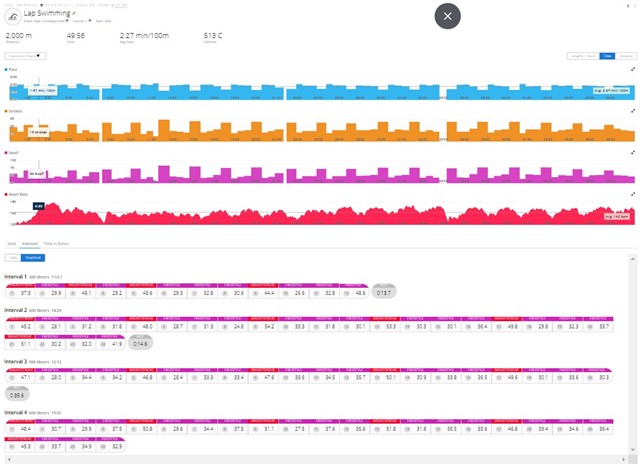The width and height of the screenshot is (640, 465).
Task: Expand the Strokes chart to full screen
Action: pos(633,111)
